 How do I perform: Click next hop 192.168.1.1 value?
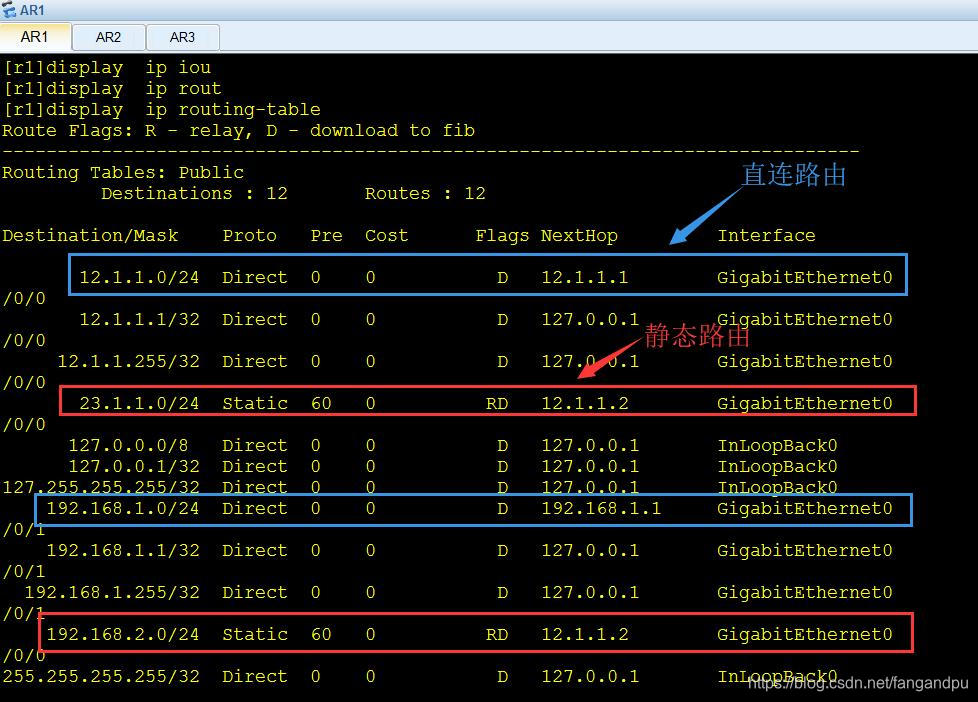[601, 509]
